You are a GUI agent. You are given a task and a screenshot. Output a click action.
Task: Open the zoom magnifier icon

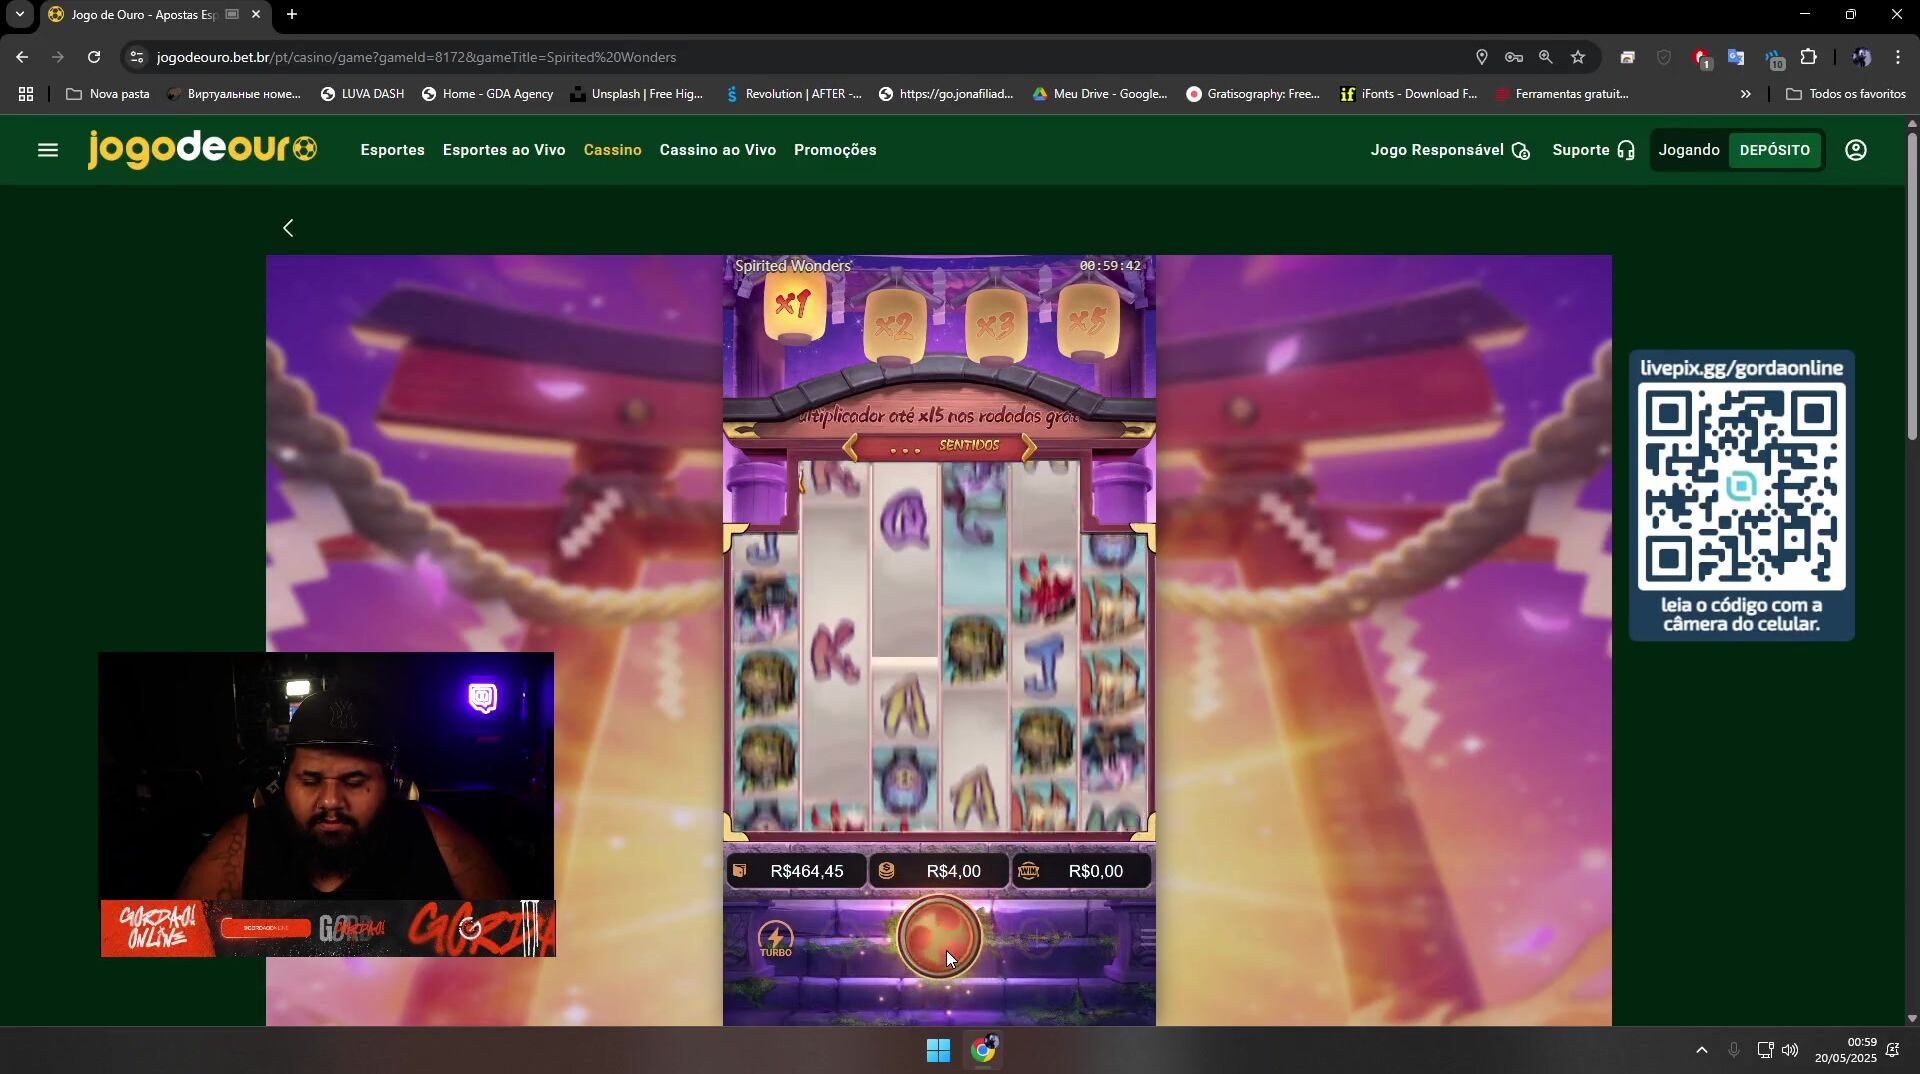[x=1546, y=57]
